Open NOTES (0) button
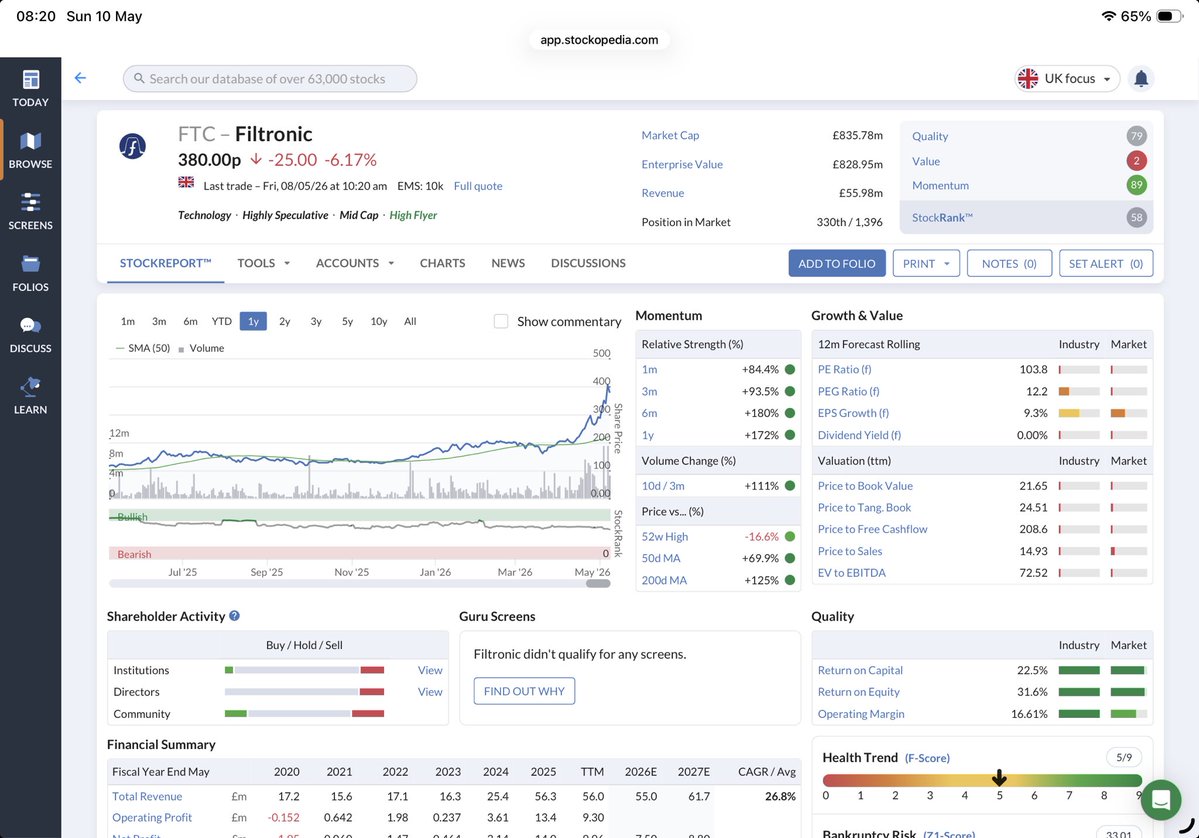 click(x=1009, y=263)
